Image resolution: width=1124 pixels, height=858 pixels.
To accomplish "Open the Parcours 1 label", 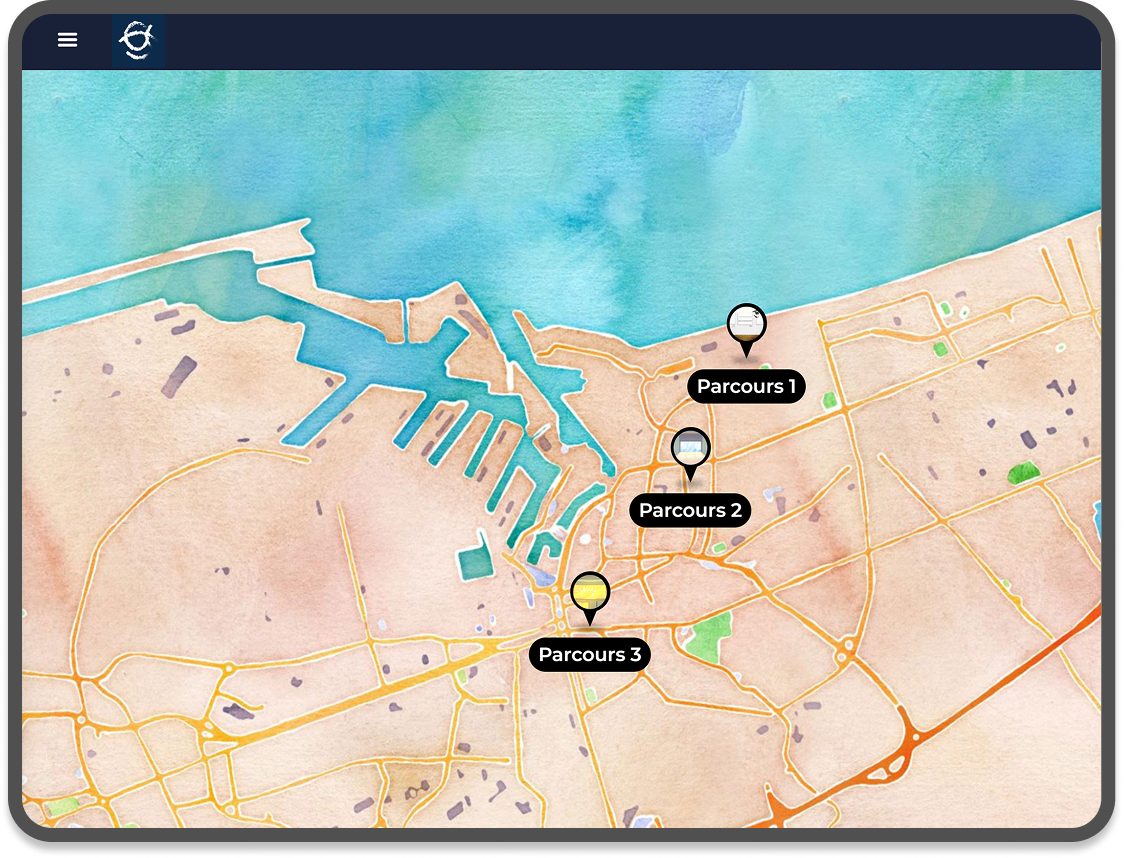I will pos(746,387).
